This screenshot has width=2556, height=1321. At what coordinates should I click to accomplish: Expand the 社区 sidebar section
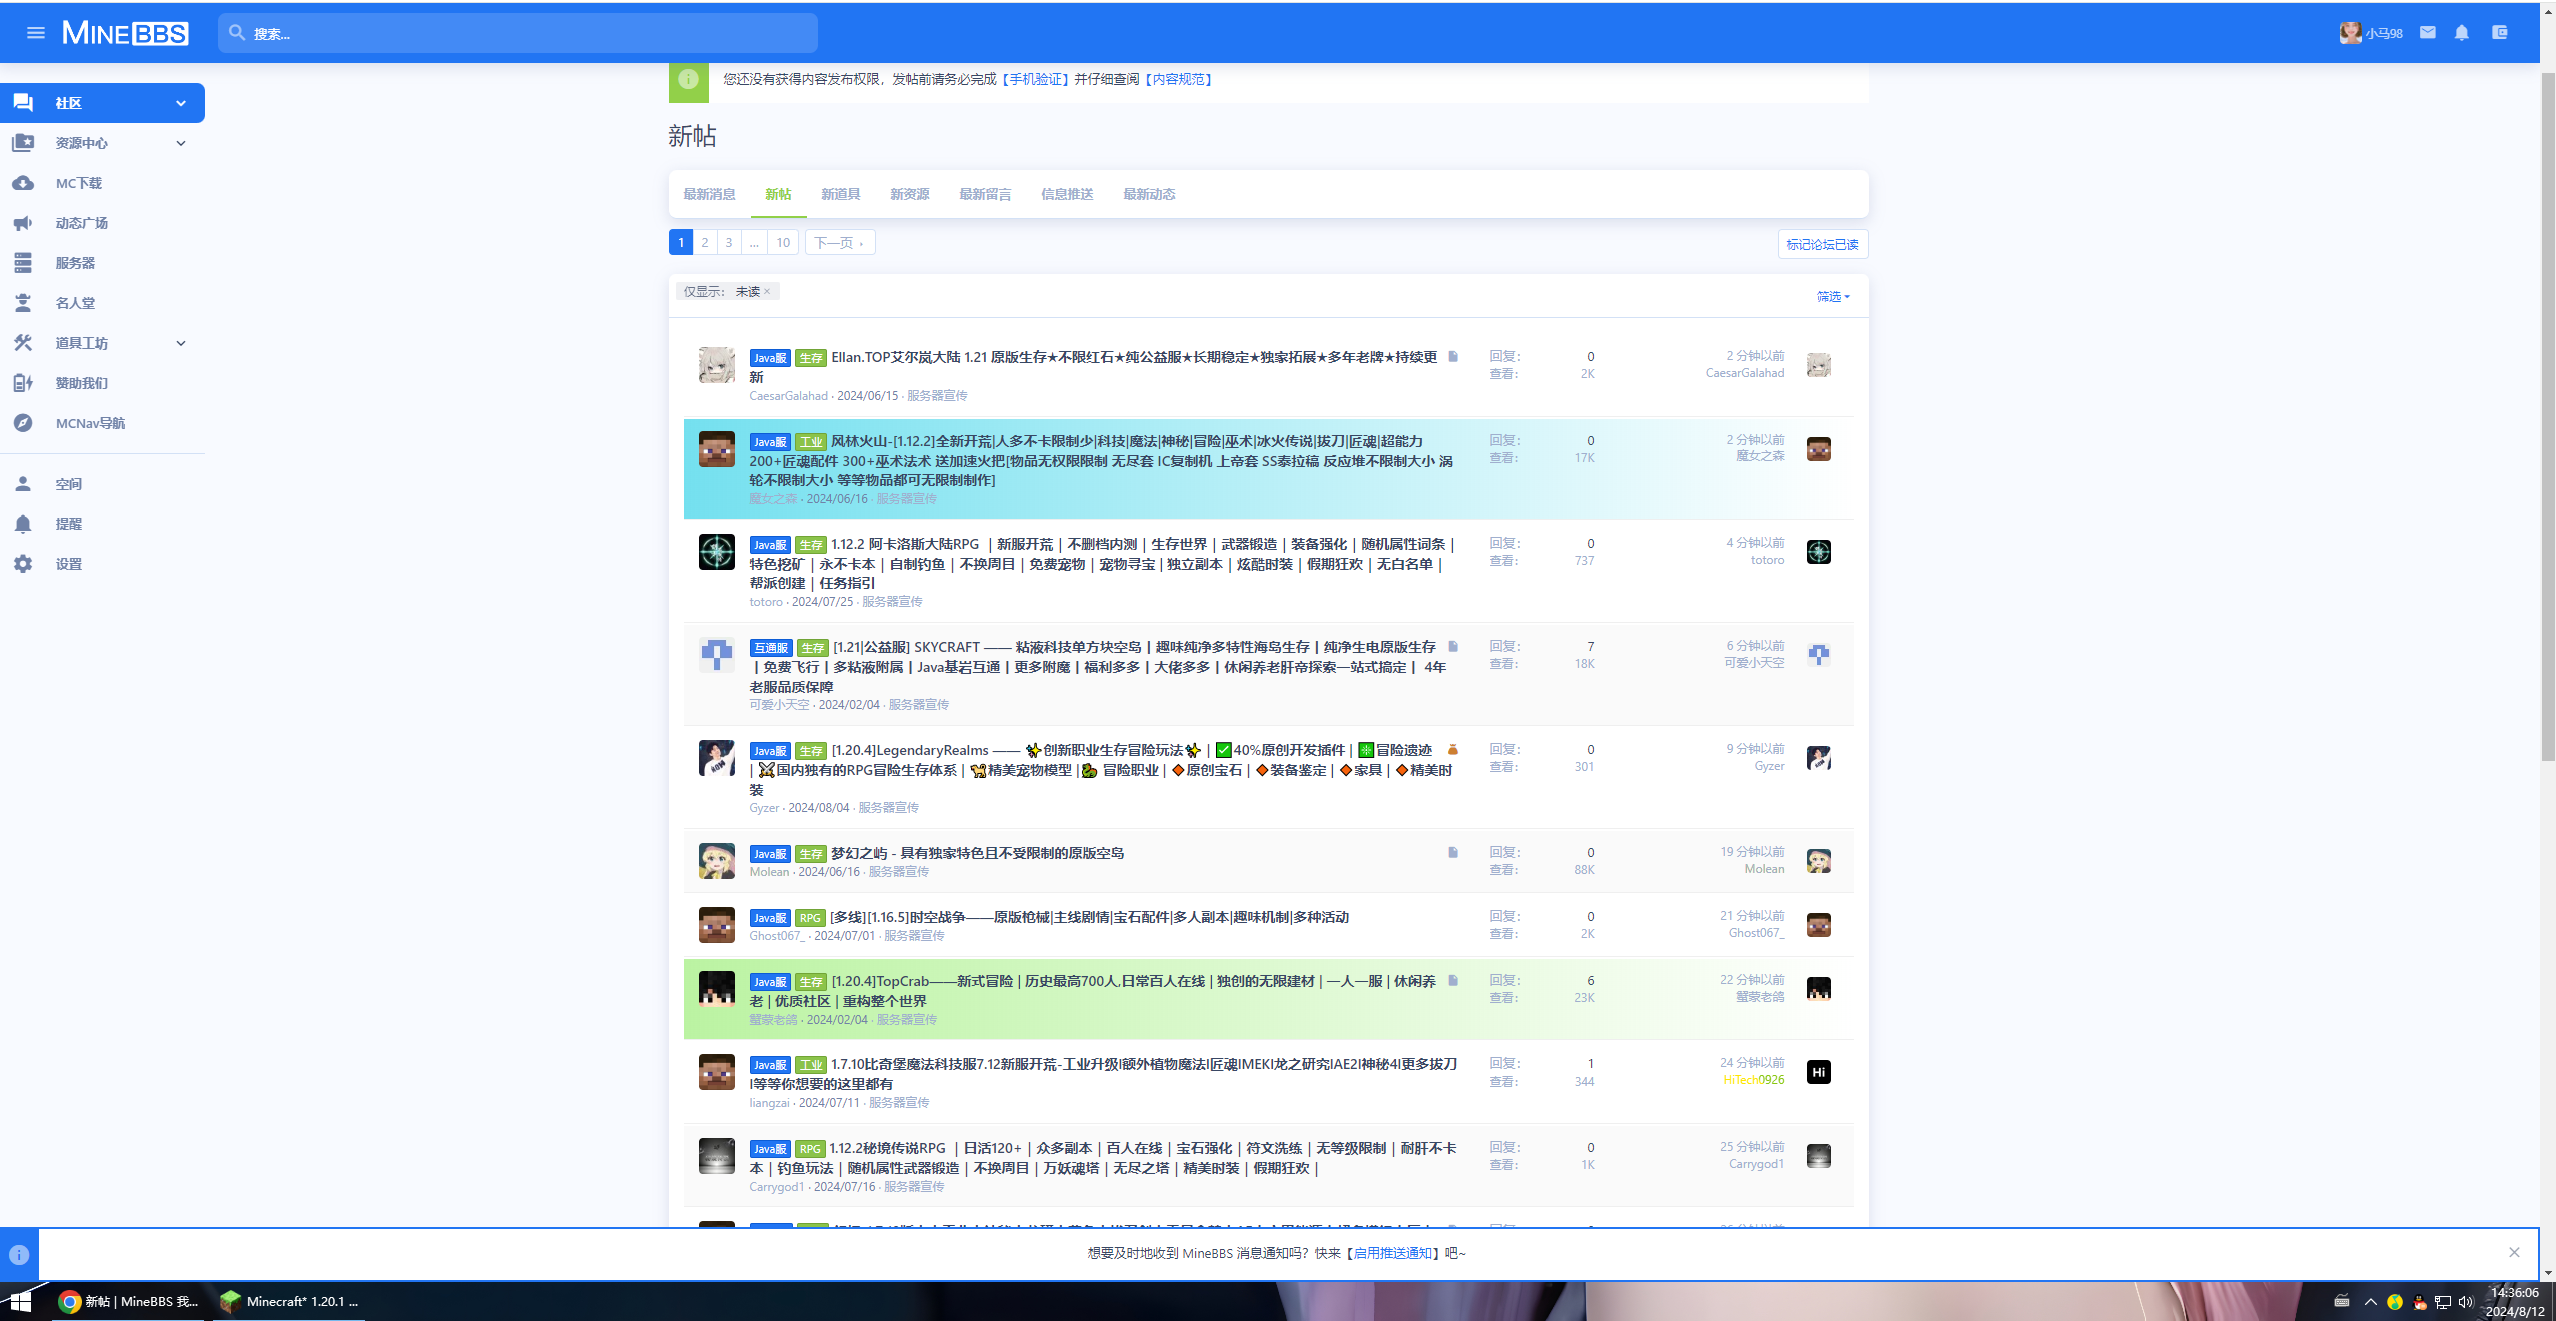point(181,103)
